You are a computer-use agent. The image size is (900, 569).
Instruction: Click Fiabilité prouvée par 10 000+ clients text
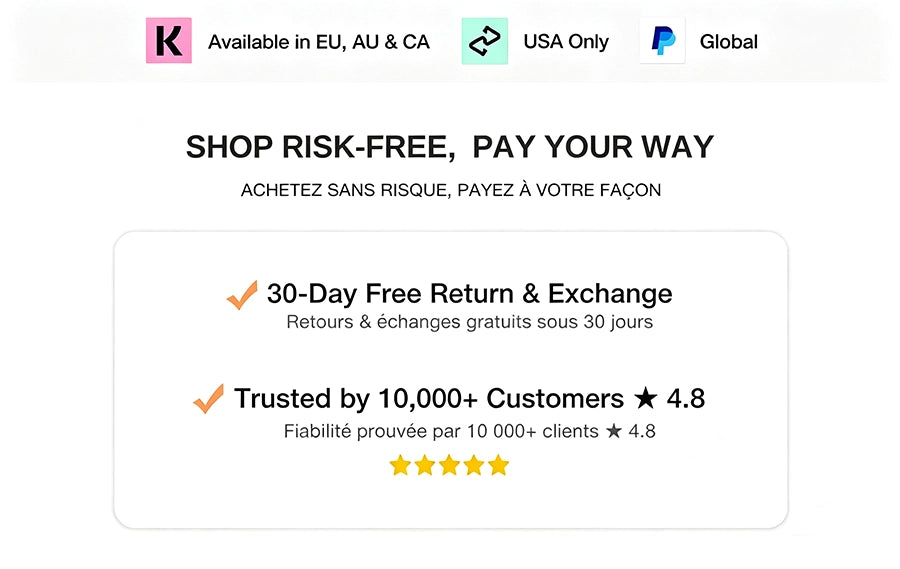[441, 431]
